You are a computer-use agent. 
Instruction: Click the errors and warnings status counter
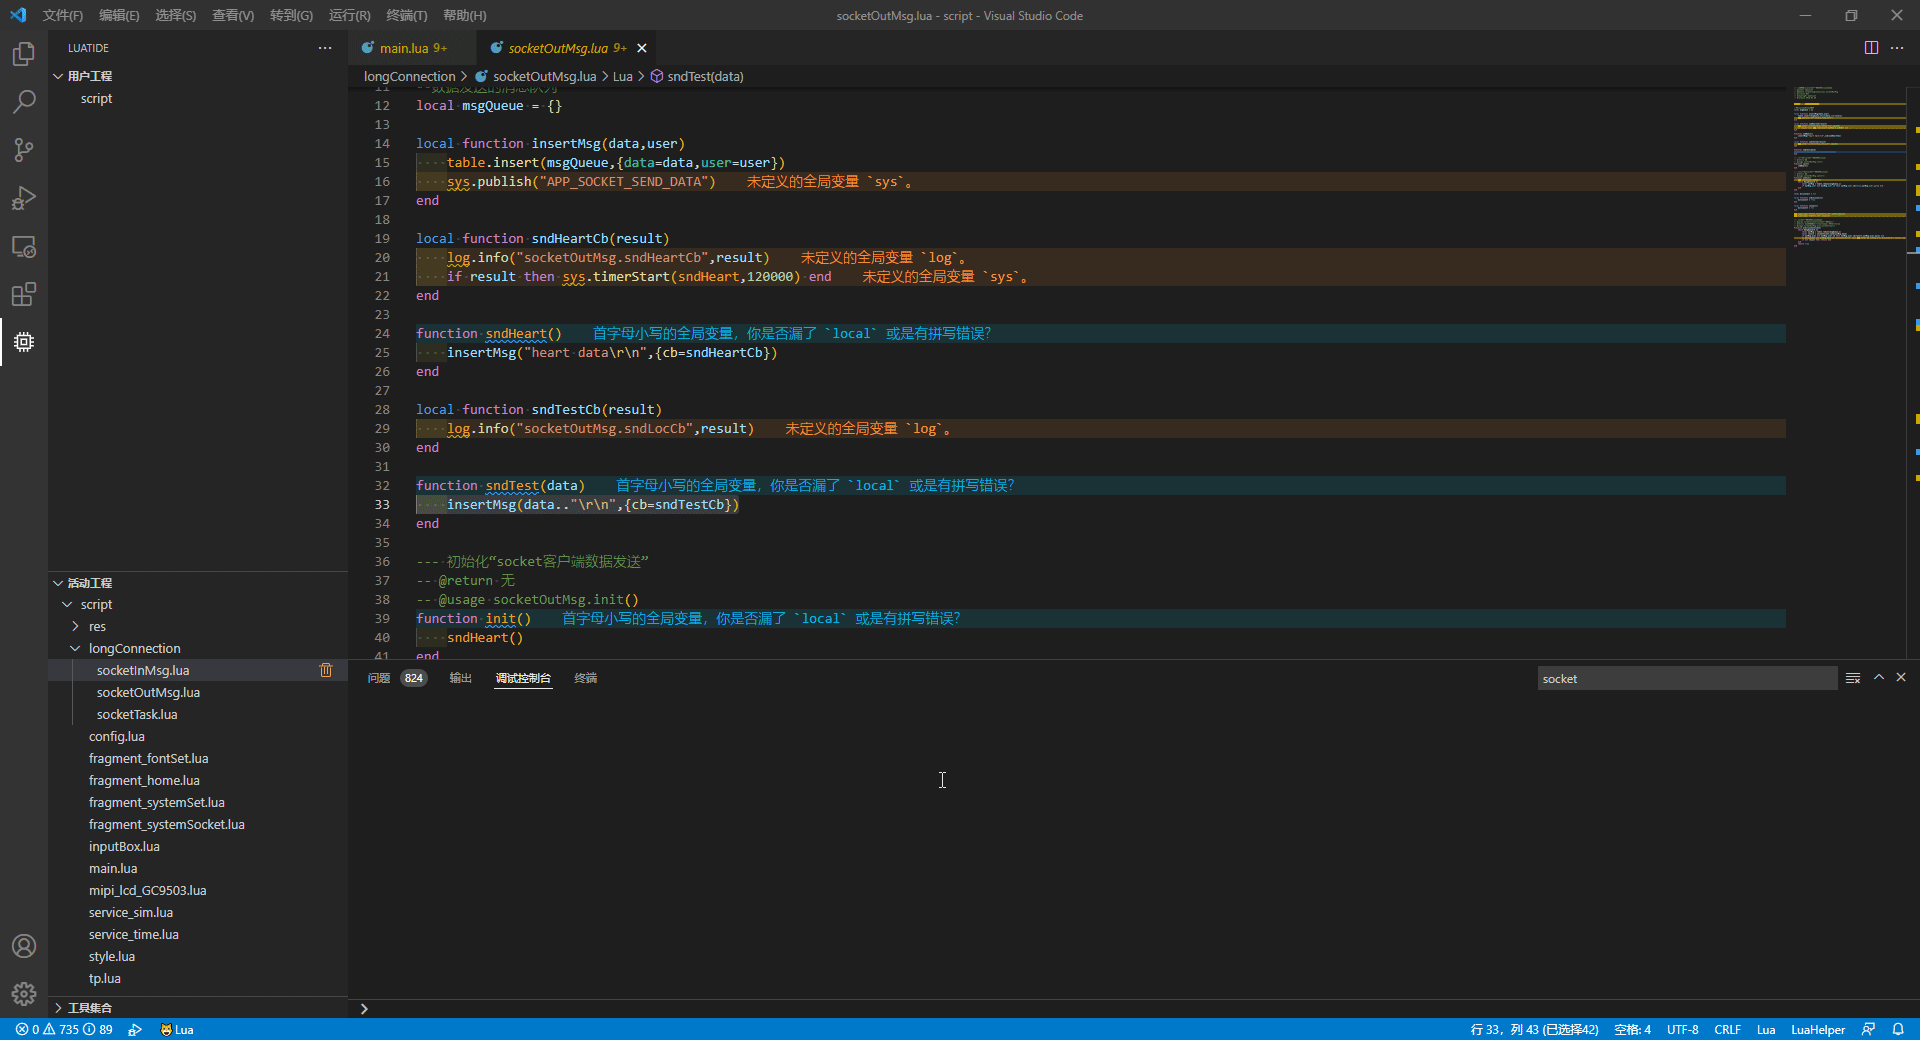click(64, 1029)
